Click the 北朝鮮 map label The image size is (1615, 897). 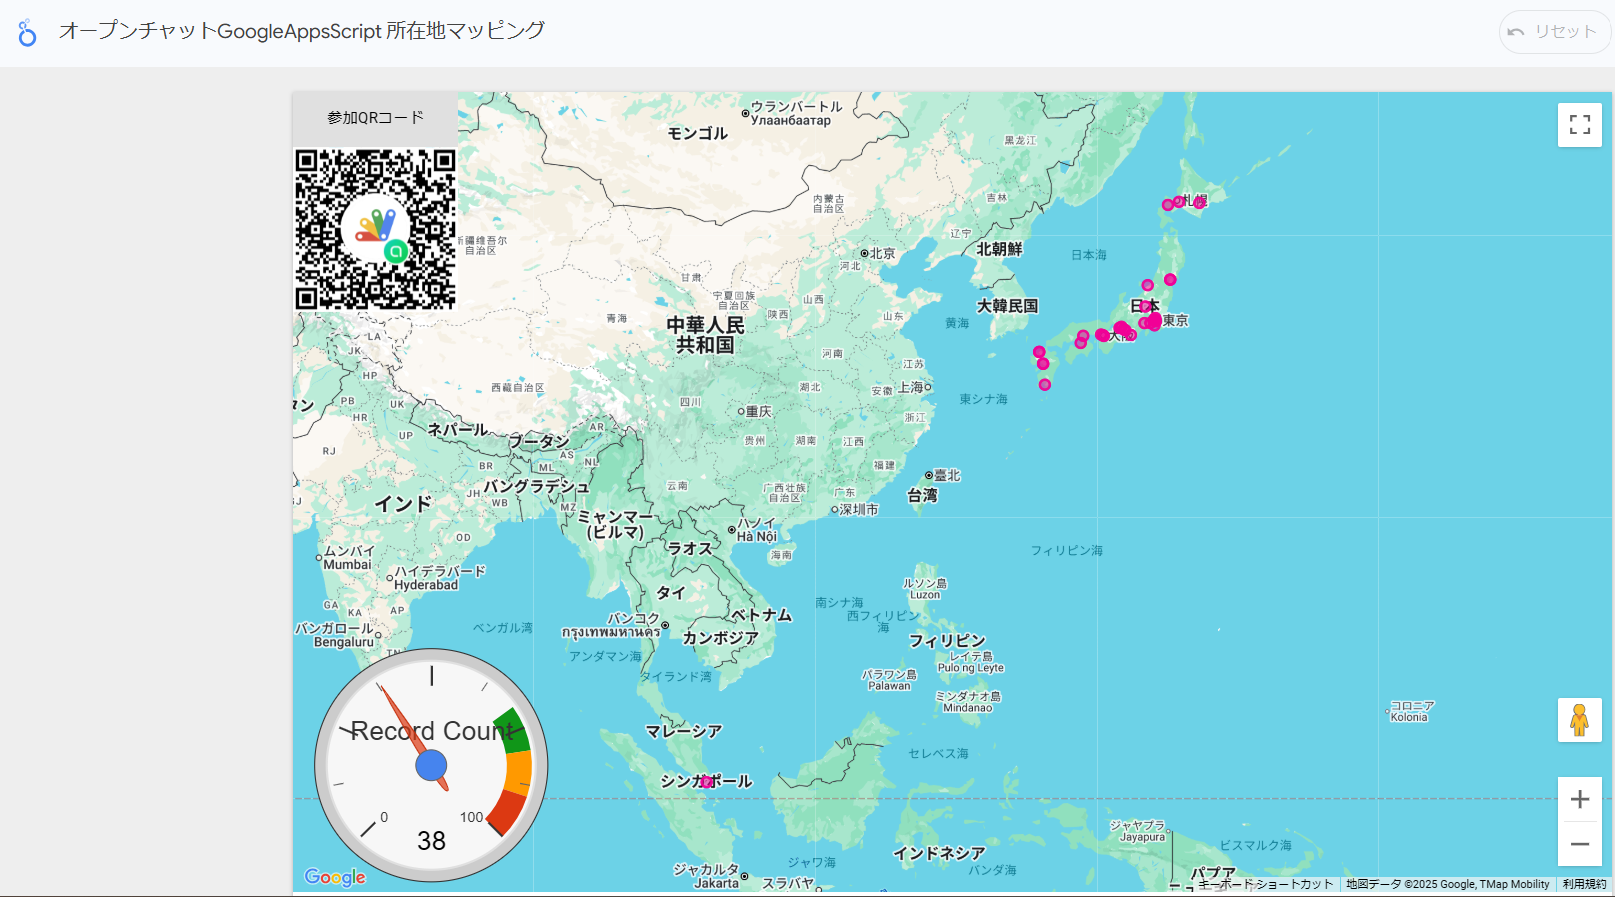click(x=999, y=249)
